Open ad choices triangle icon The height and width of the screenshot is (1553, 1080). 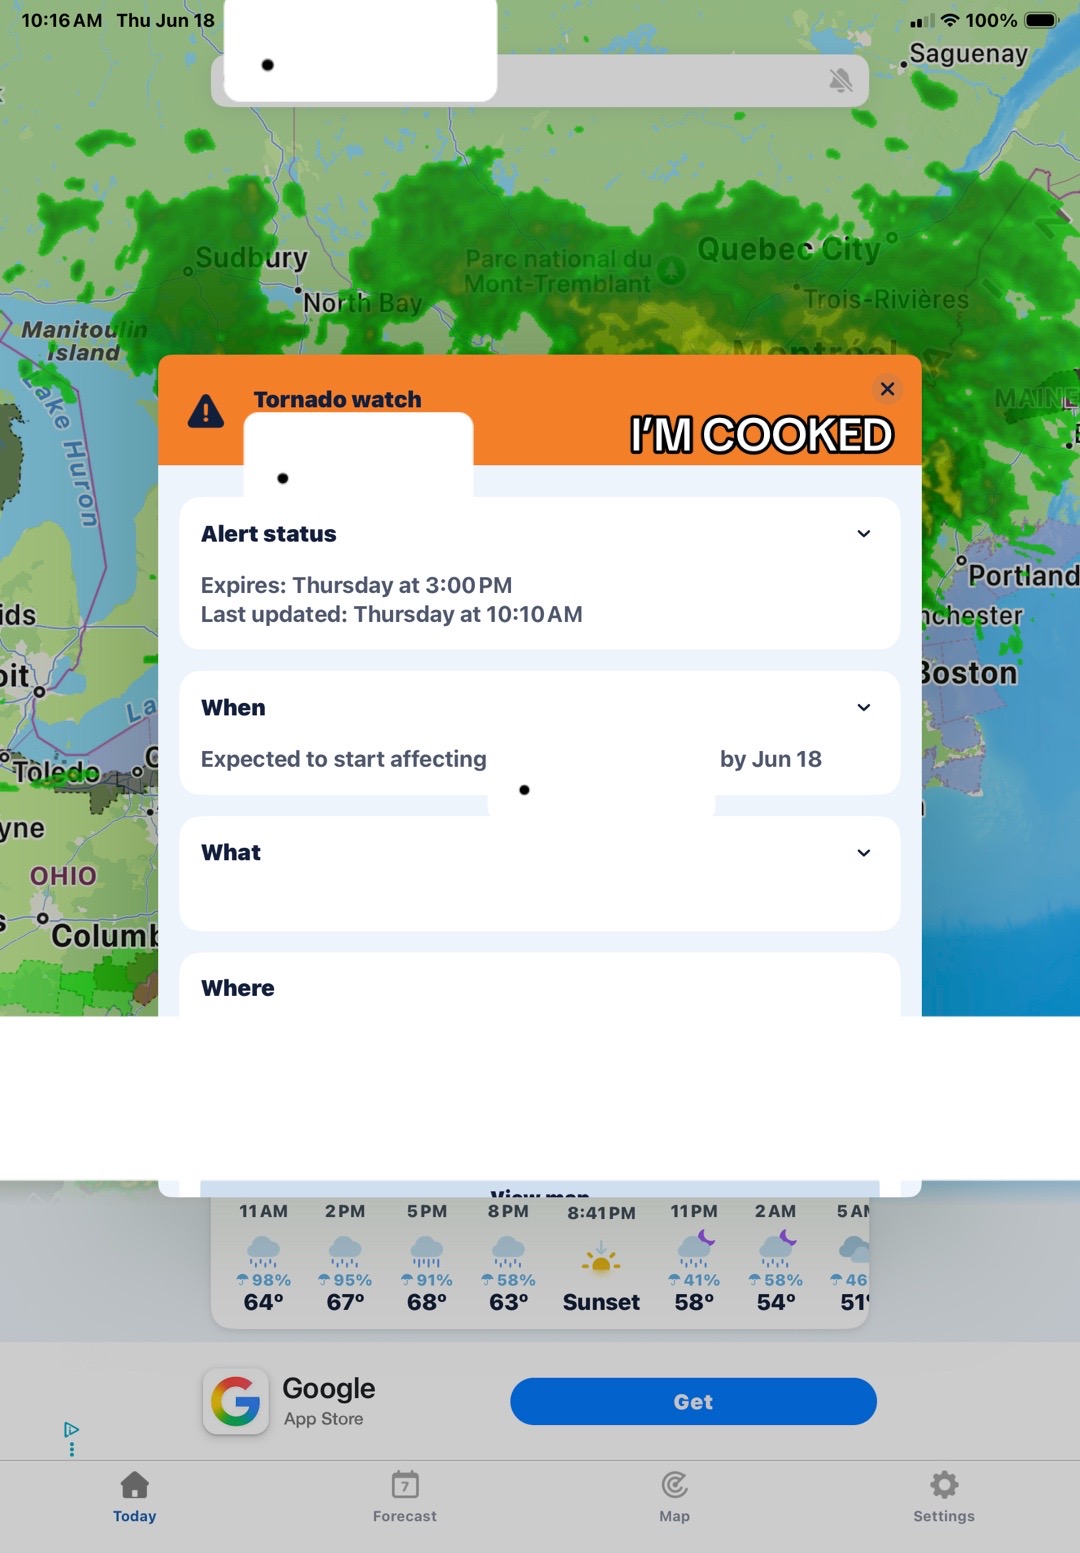pos(71,1429)
